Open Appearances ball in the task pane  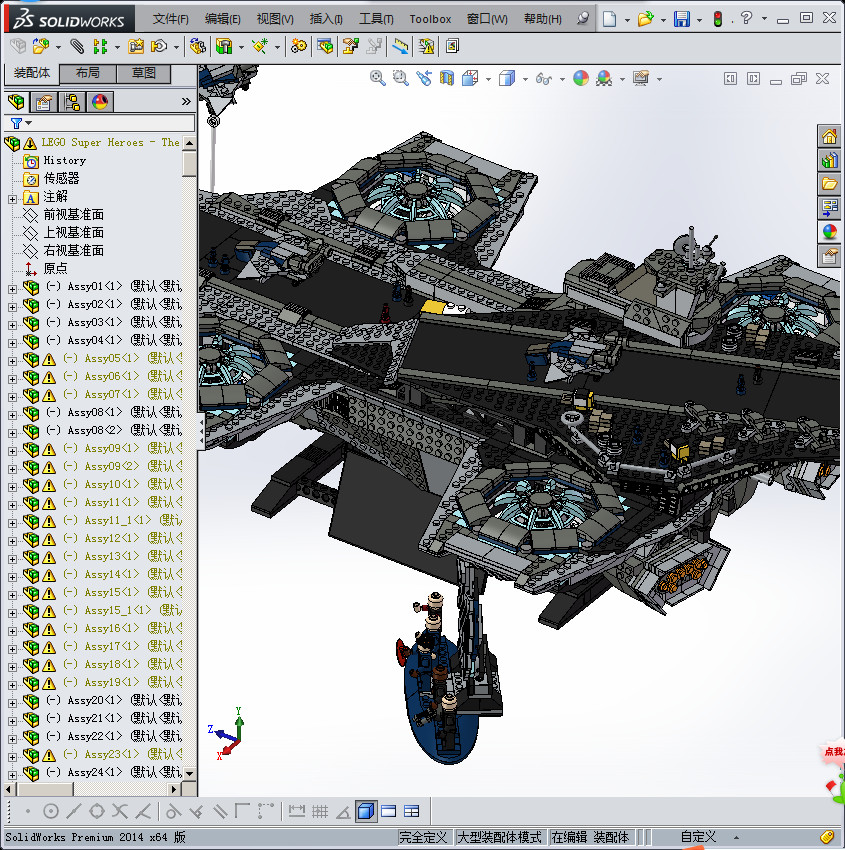coord(829,231)
